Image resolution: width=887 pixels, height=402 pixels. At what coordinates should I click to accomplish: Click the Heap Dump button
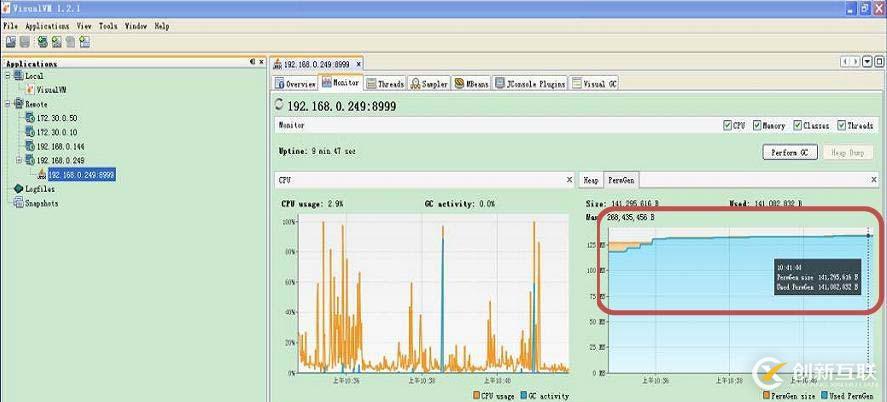pyautogui.click(x=847, y=153)
